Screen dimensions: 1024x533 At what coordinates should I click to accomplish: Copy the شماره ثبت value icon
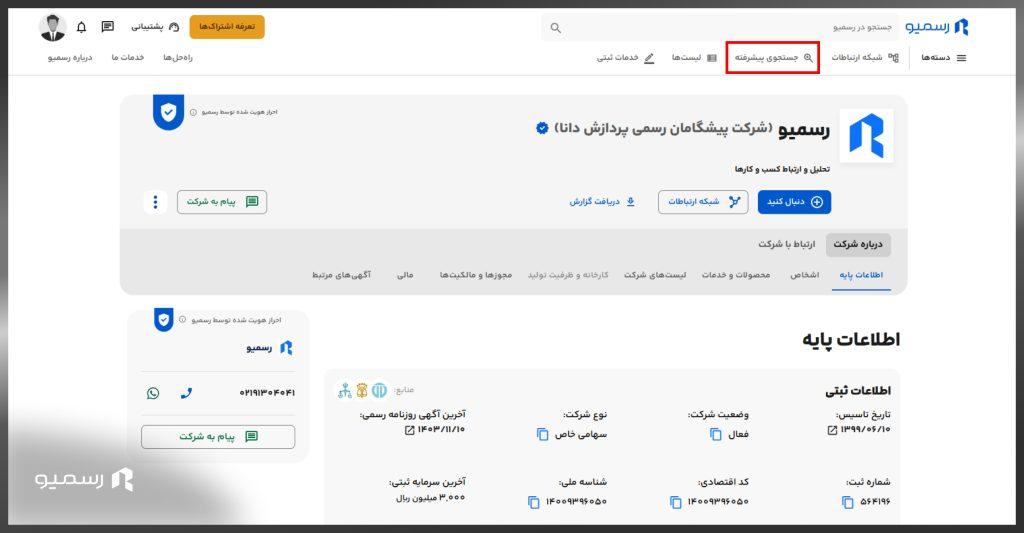842,501
